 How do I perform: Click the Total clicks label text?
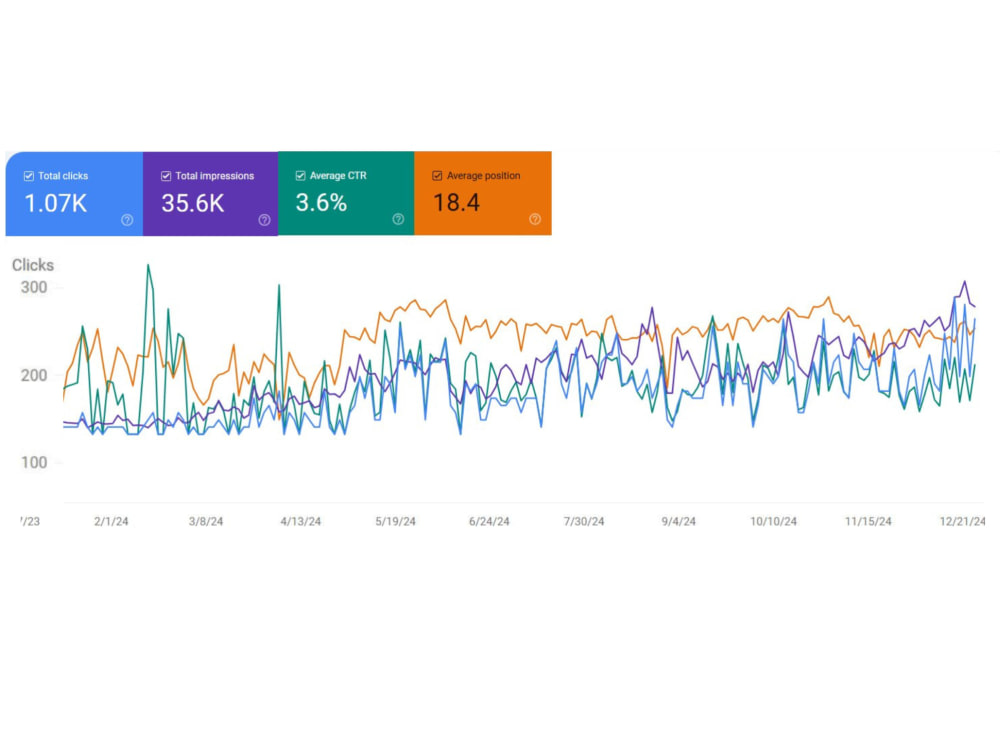coord(63,176)
